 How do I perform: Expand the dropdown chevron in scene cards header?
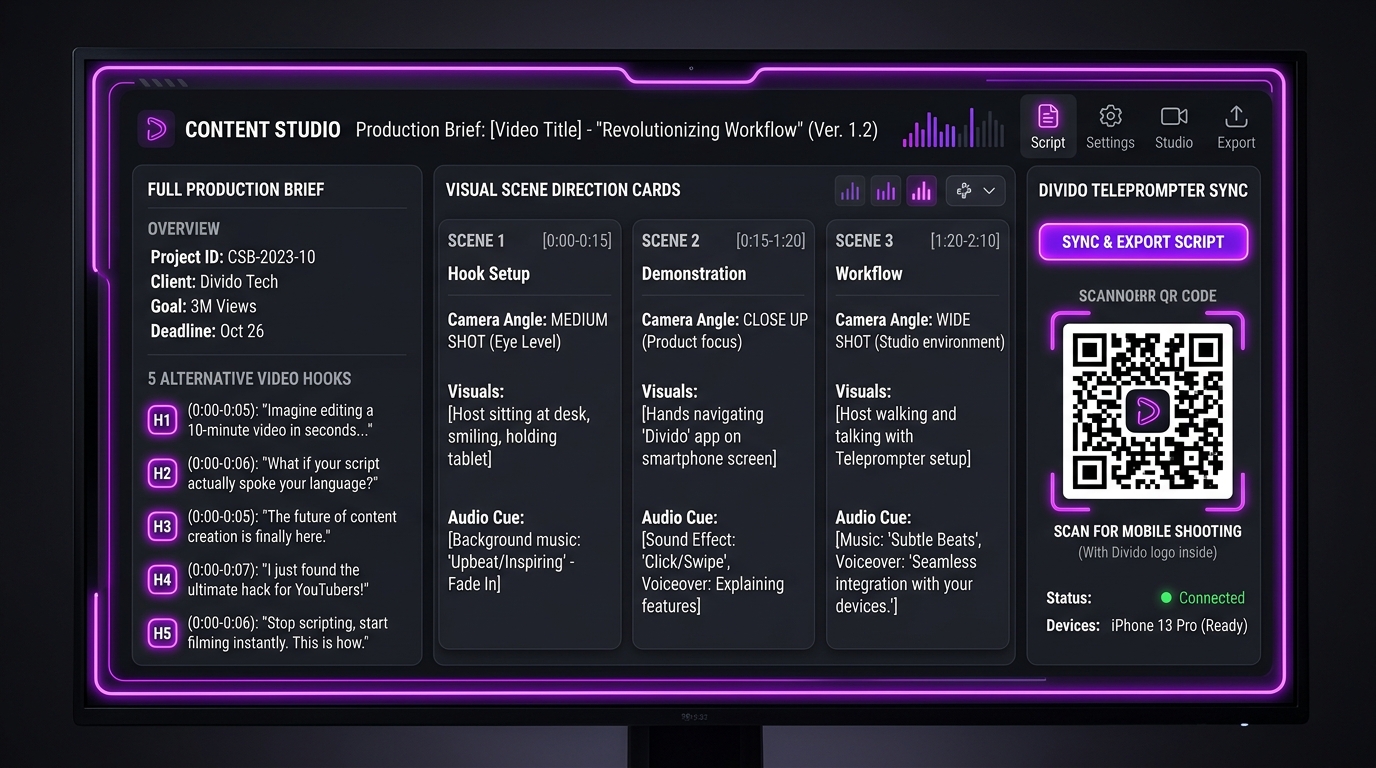tap(989, 191)
